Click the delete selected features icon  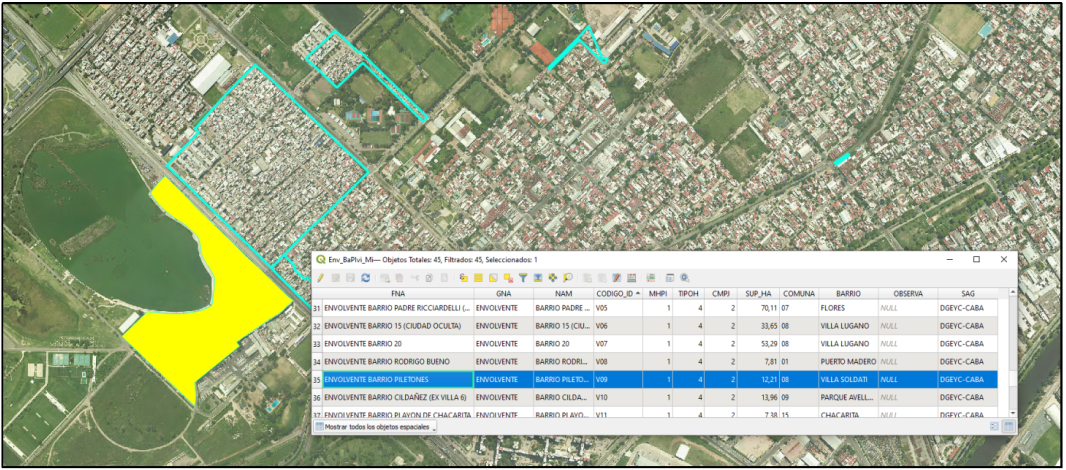(x=399, y=278)
